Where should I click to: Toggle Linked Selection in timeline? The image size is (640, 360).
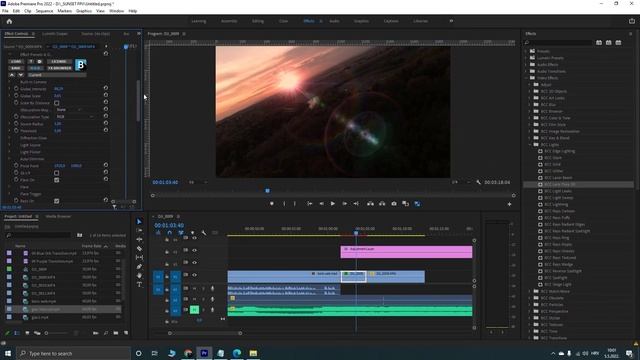pyautogui.click(x=181, y=233)
